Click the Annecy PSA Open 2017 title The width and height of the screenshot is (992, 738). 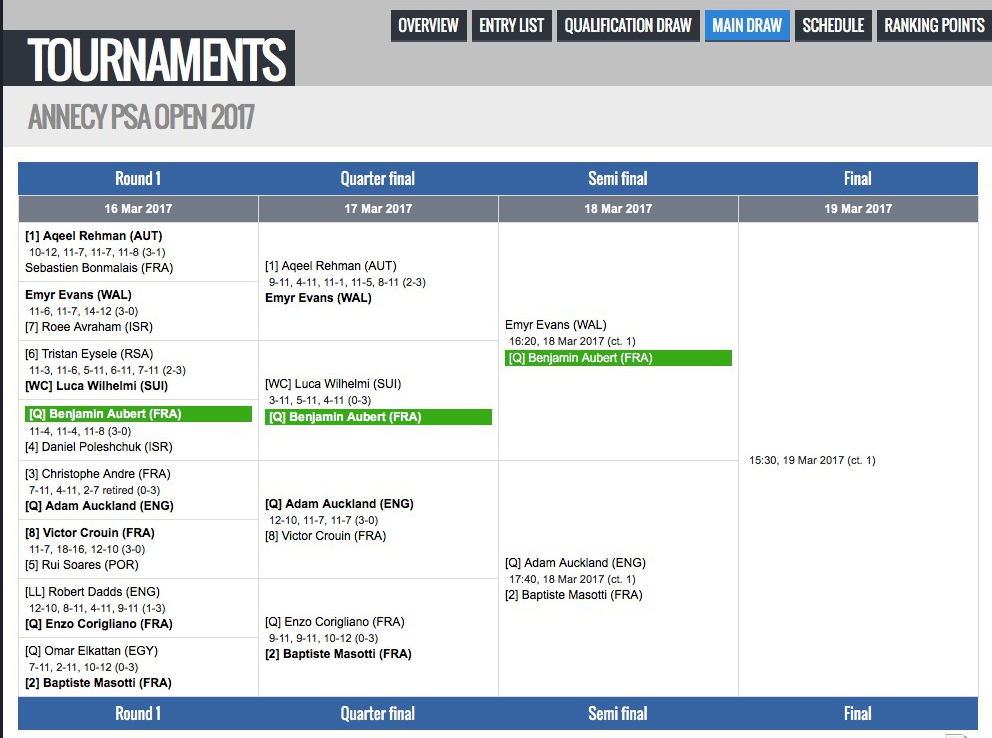click(x=141, y=118)
